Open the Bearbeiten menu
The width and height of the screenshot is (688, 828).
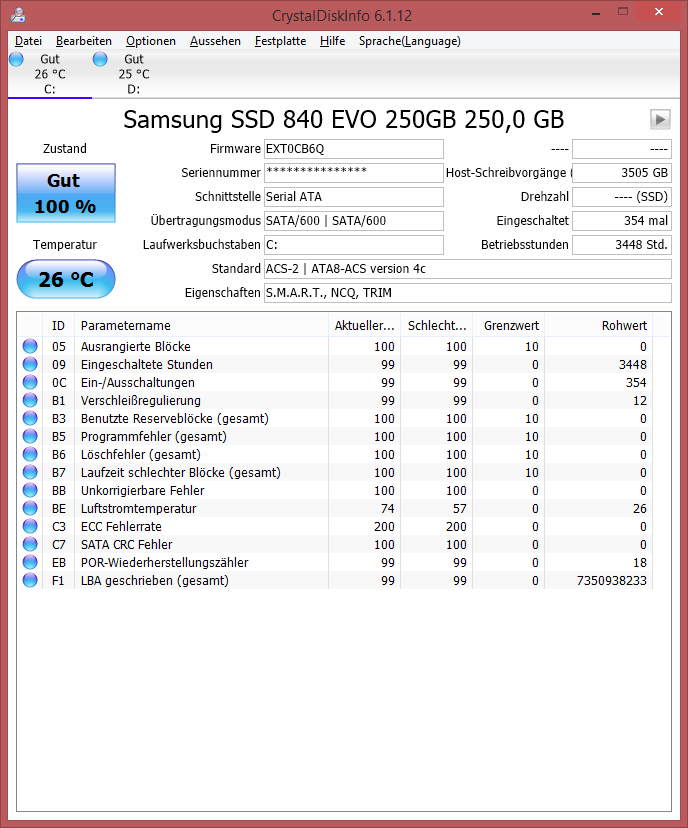[x=83, y=41]
